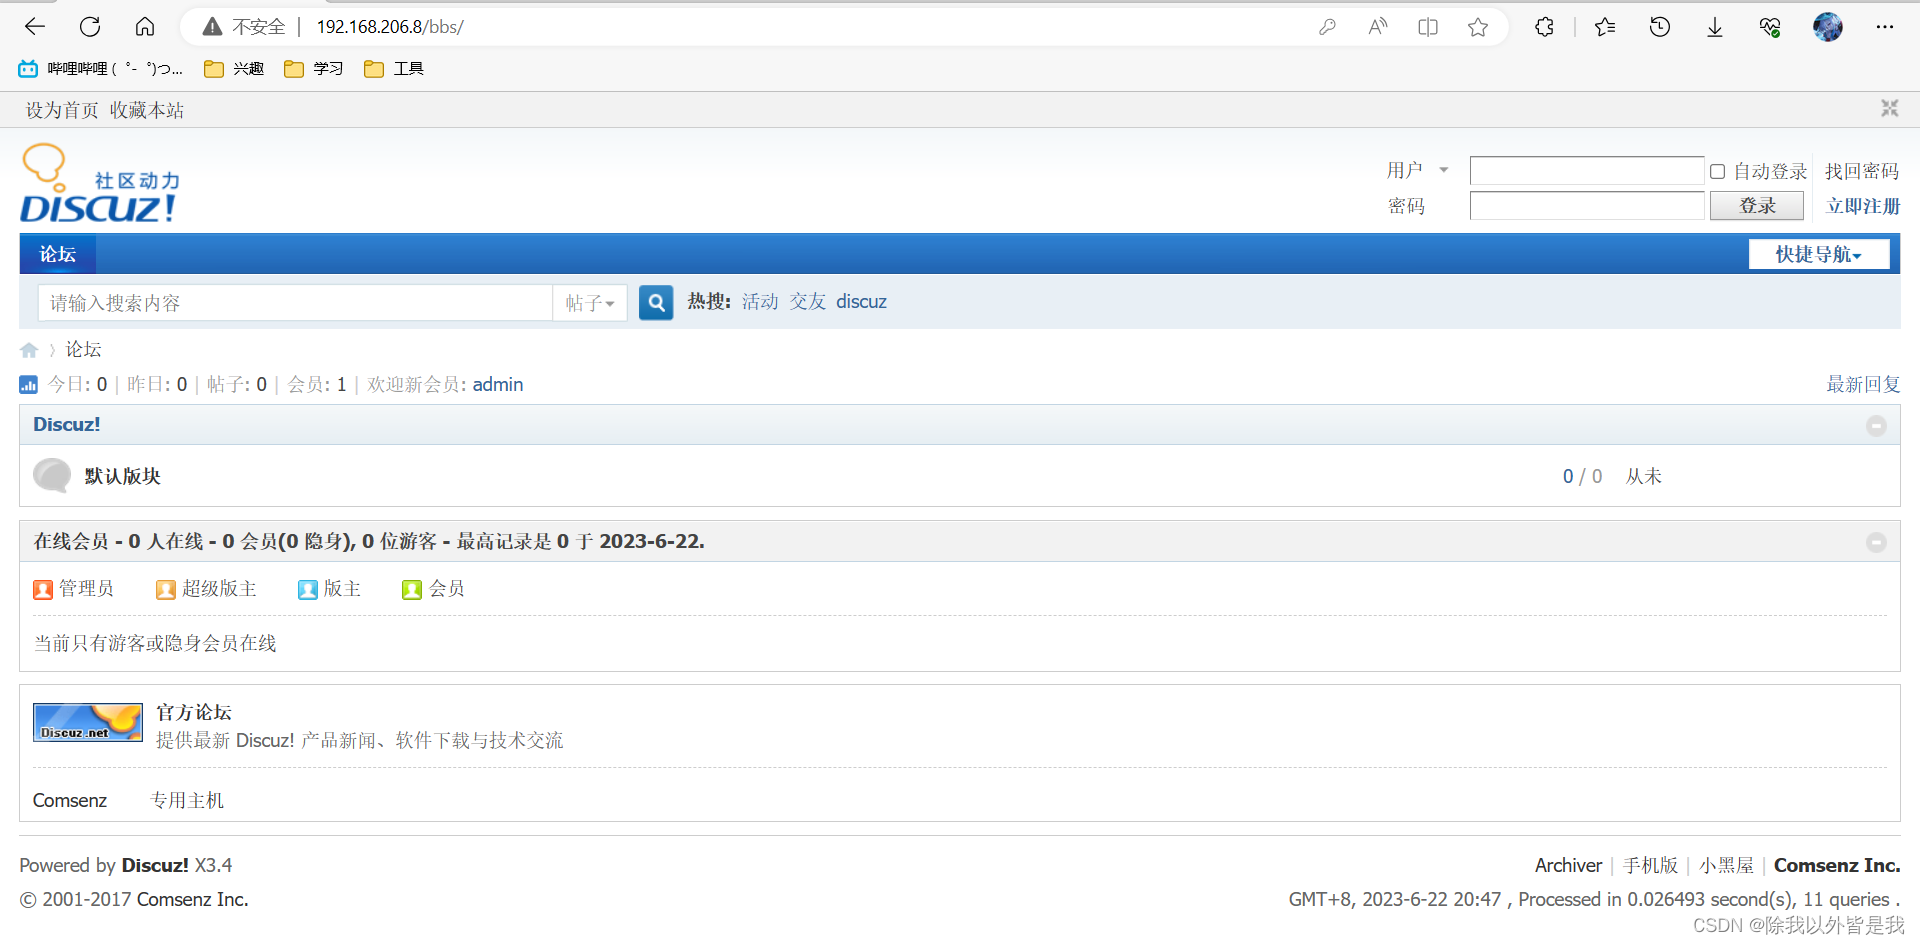This screenshot has height=945, width=1920.
Task: Click the breadcrumb home icon
Action: [x=29, y=350]
